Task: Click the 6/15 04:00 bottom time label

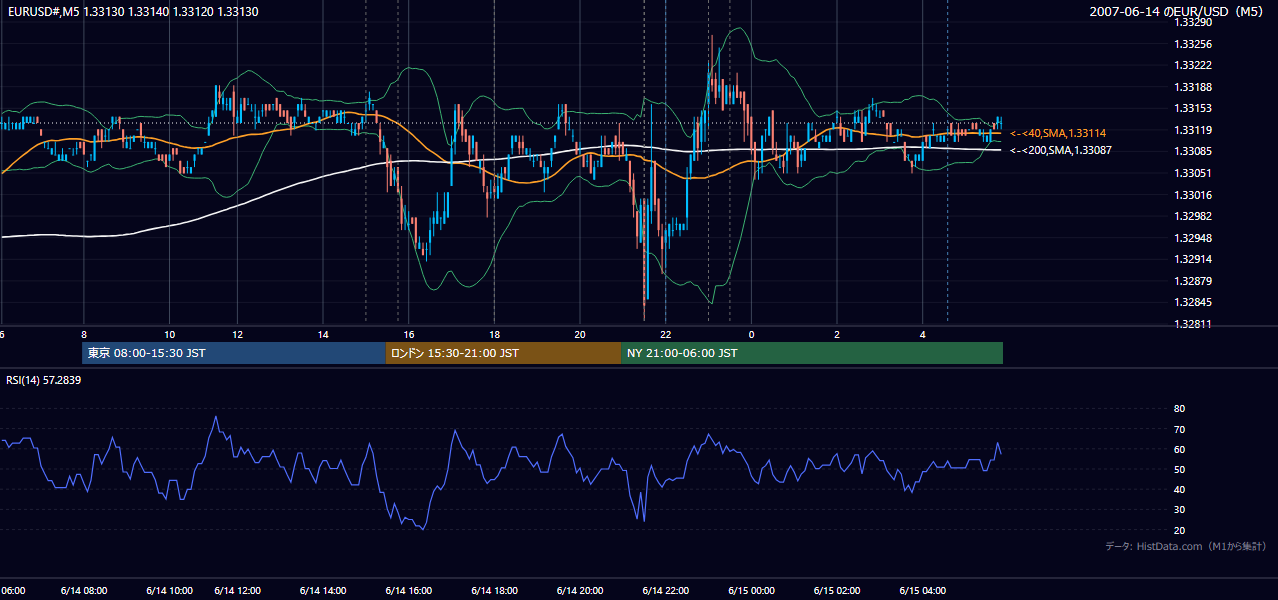Action: pyautogui.click(x=922, y=591)
